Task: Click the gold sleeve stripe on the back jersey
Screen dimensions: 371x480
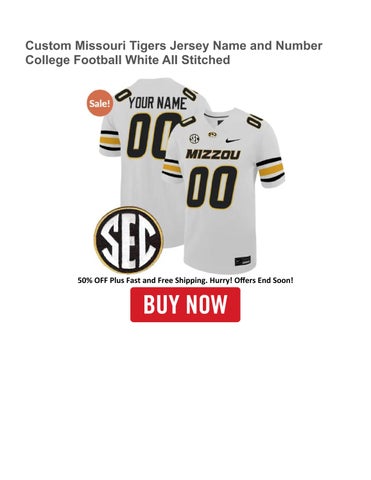Action: (109, 141)
